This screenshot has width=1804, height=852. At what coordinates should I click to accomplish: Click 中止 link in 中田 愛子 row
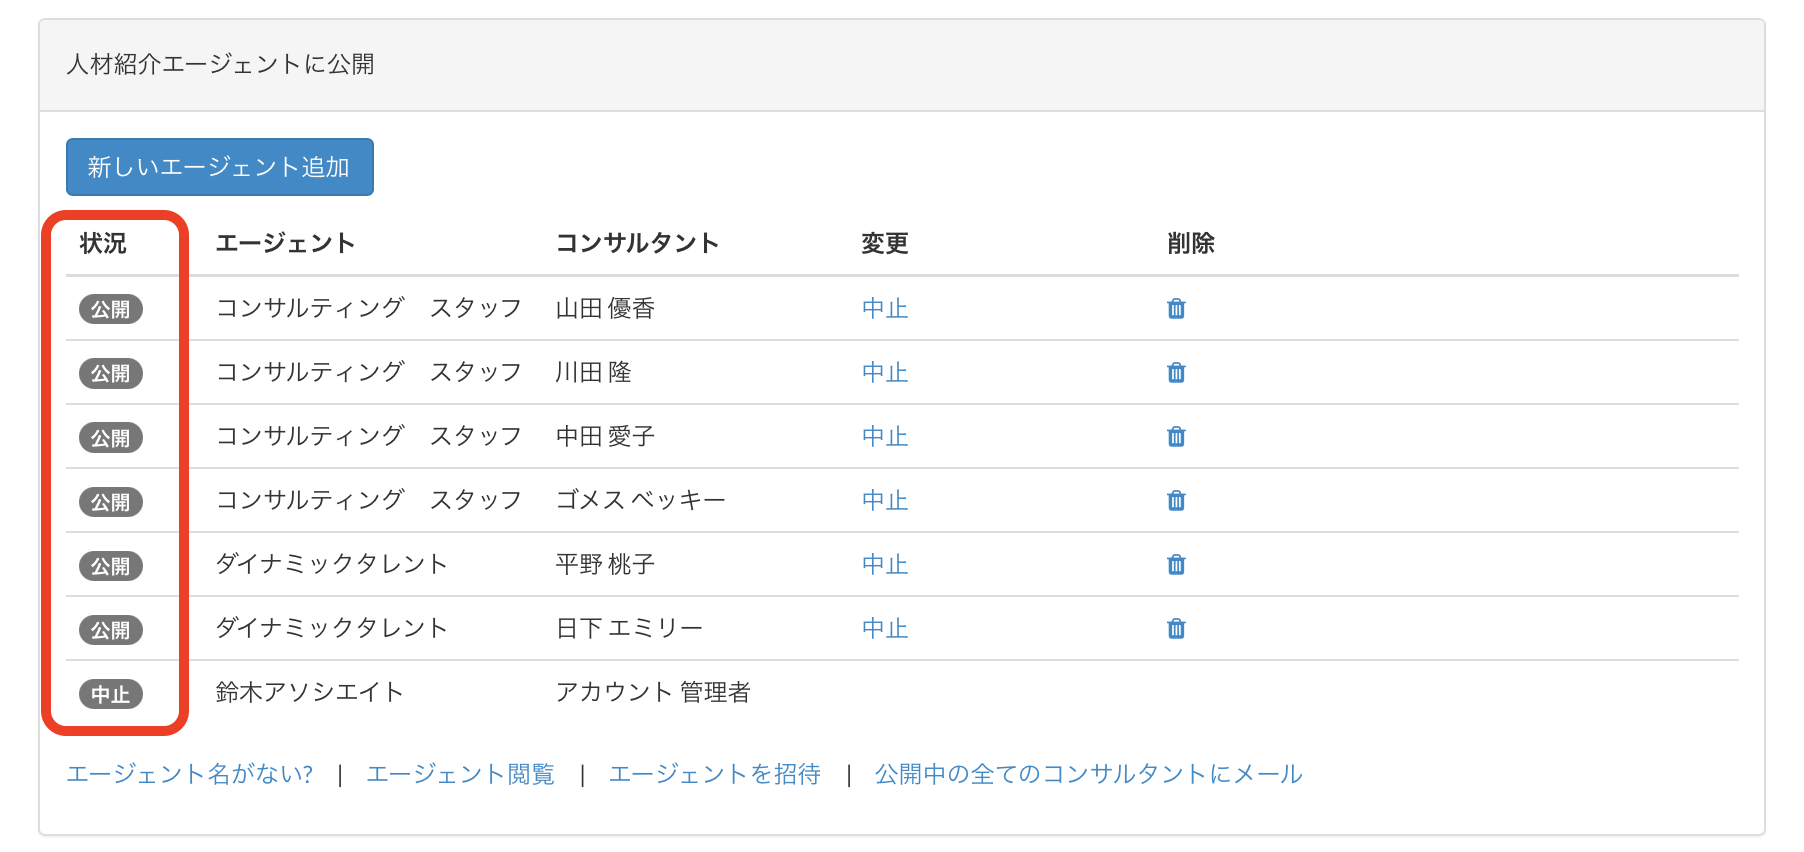point(884,437)
